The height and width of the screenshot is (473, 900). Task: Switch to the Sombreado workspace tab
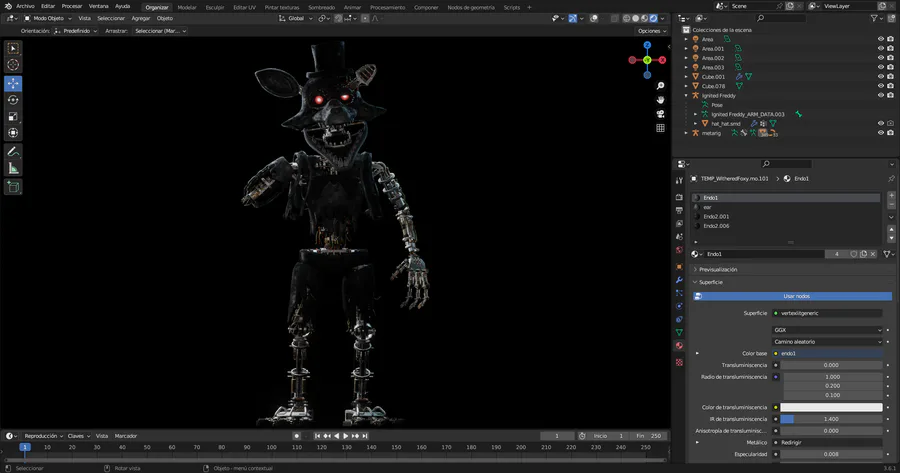(x=321, y=7)
